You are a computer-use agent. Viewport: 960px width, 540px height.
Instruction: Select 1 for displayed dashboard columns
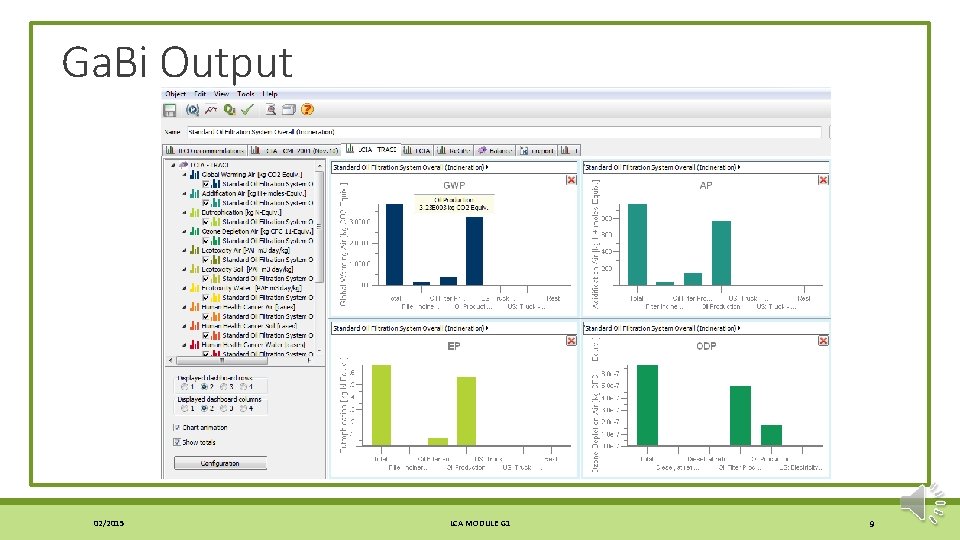pos(184,408)
